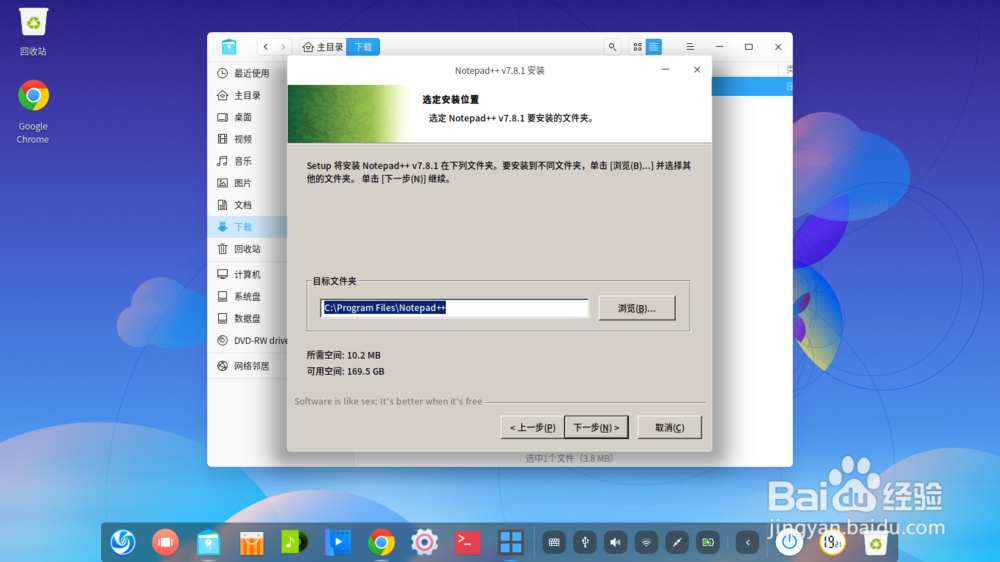
Task: Click the pen/stylus tray icon
Action: (x=677, y=543)
